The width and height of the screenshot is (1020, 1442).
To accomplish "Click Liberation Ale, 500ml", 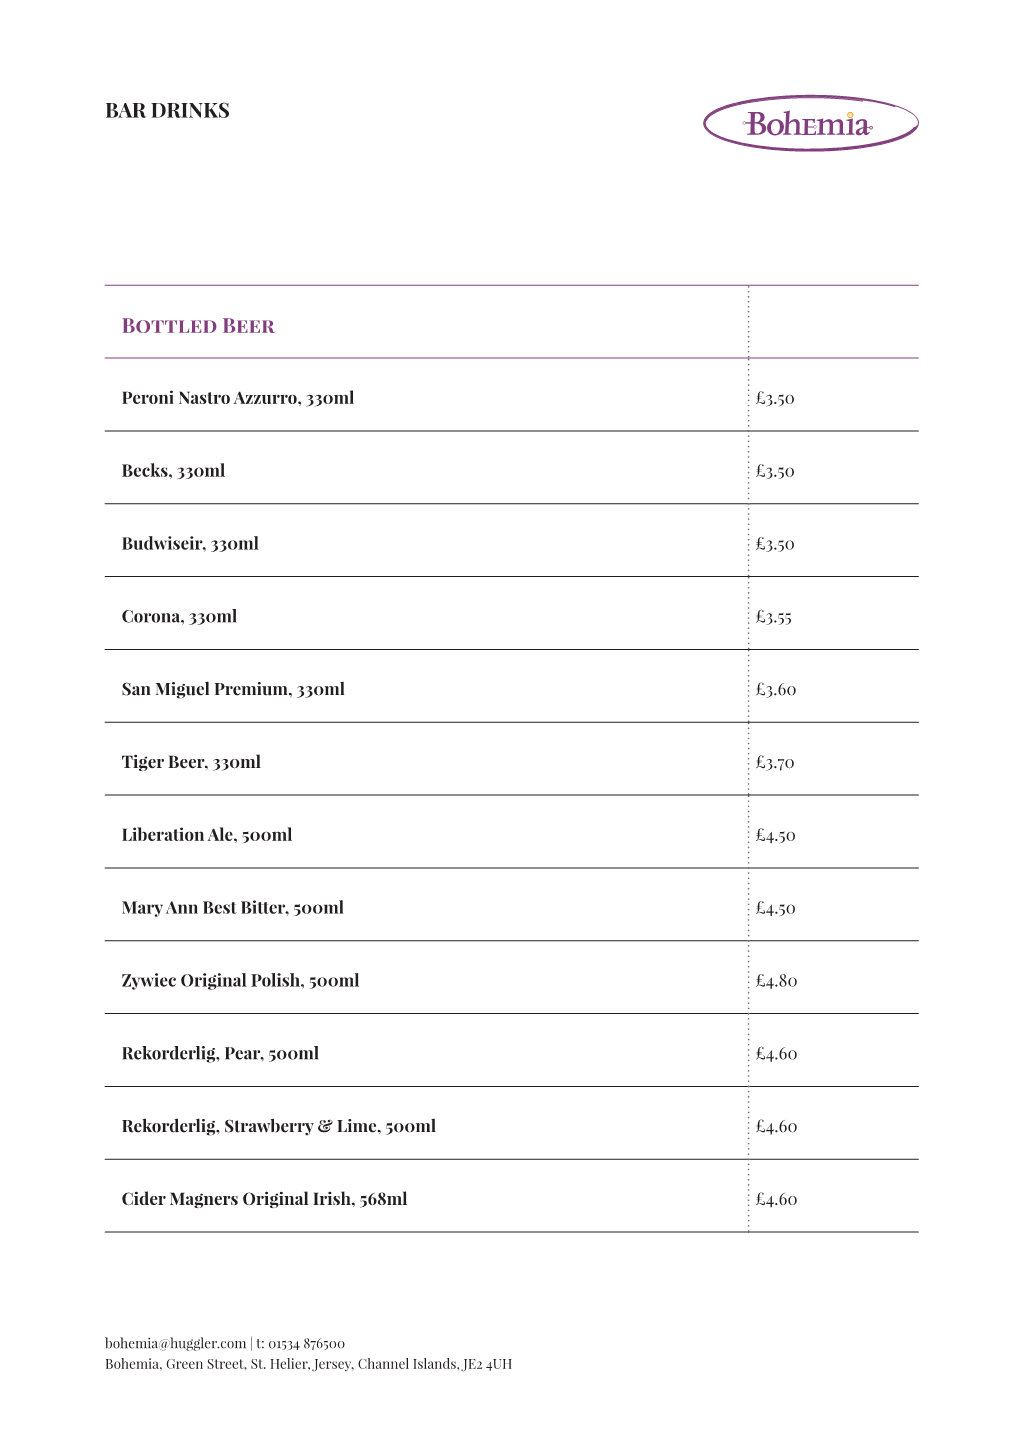I will click(x=207, y=835).
